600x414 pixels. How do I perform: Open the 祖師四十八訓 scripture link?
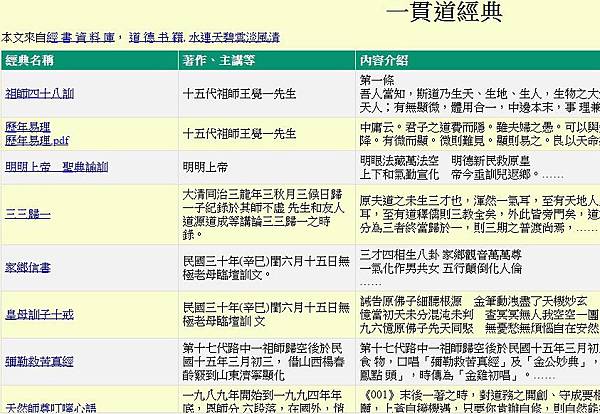[x=39, y=94]
